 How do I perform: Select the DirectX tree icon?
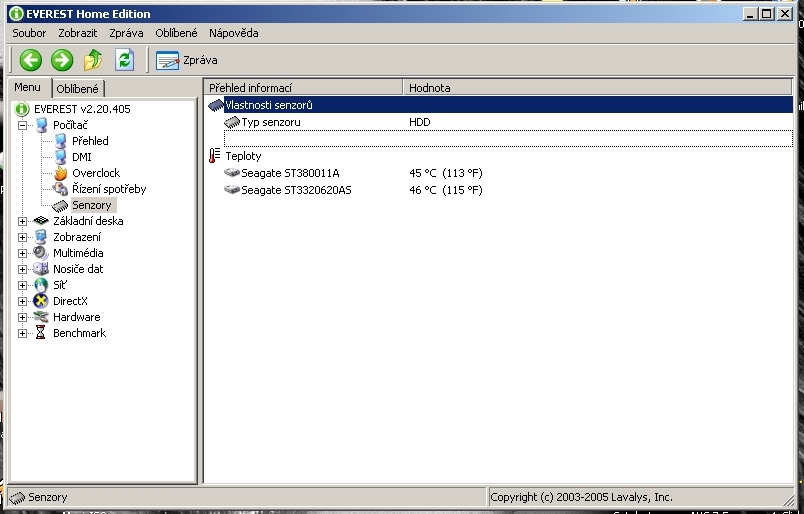point(41,301)
